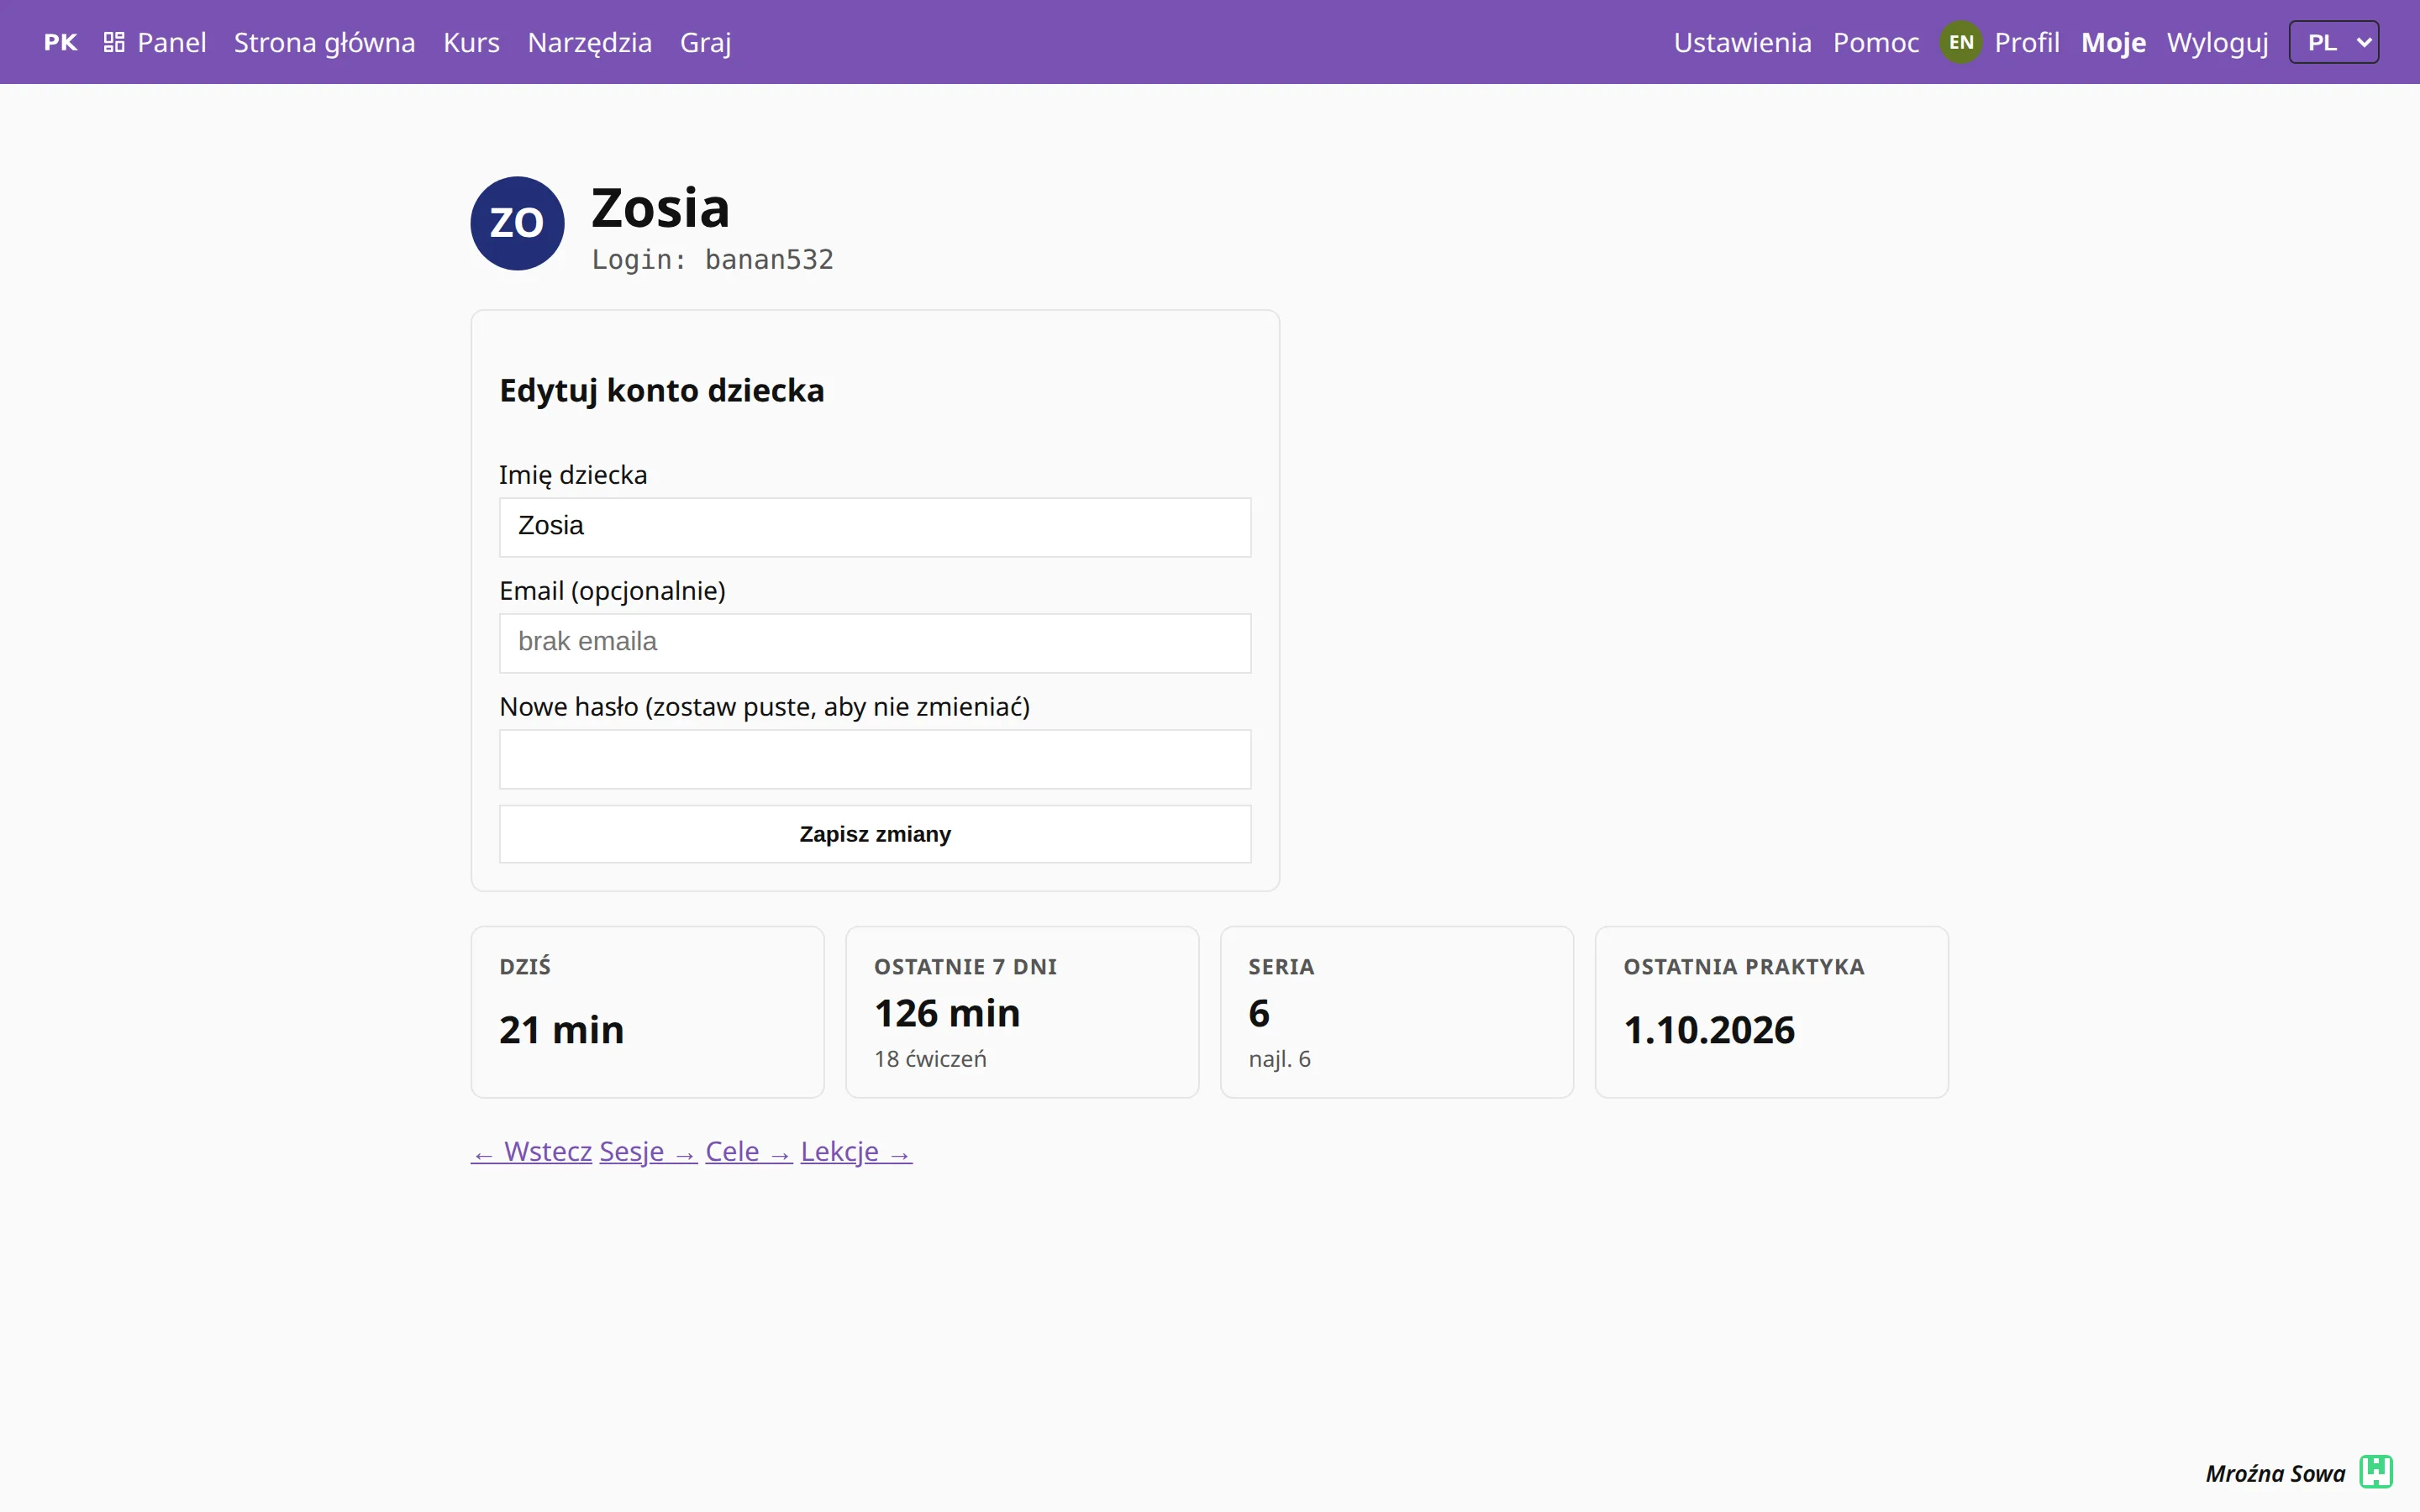Open the Pomoc help link
The height and width of the screenshot is (1512, 2420).
pyautogui.click(x=1876, y=42)
